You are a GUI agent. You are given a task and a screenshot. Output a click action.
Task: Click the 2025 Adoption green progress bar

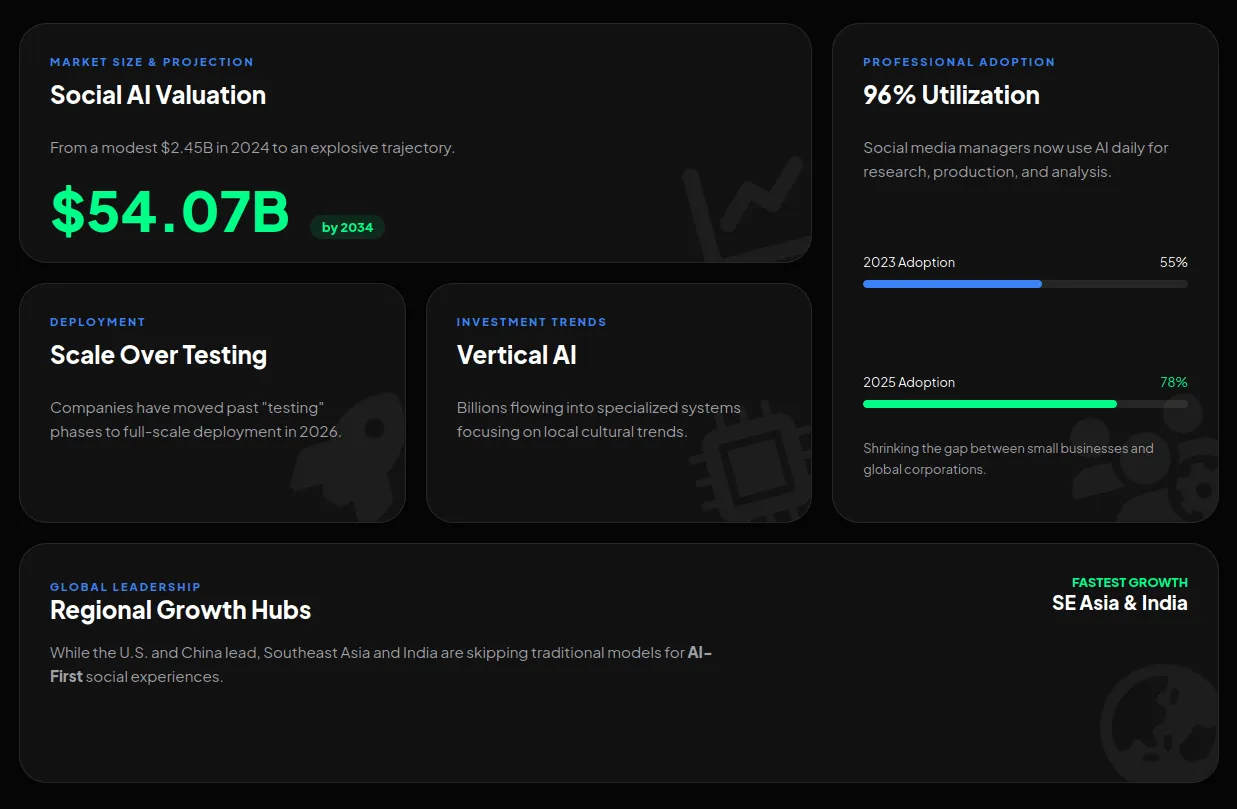989,404
